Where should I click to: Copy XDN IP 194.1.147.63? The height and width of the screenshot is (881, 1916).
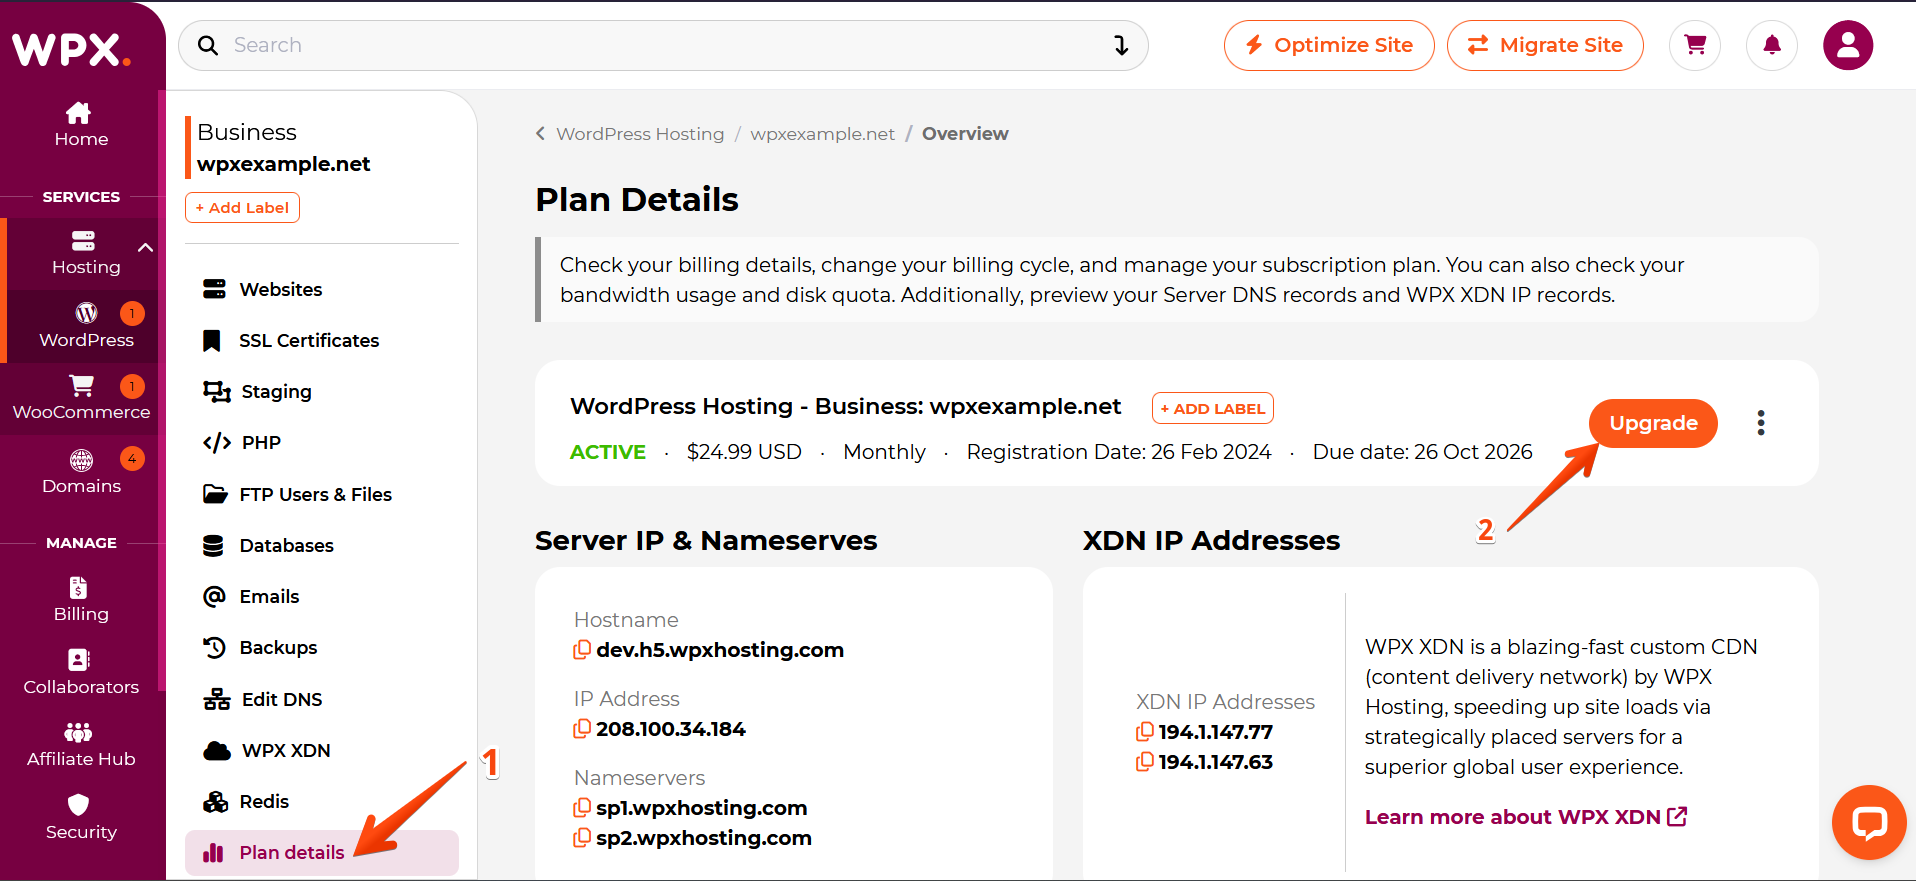tap(1144, 762)
